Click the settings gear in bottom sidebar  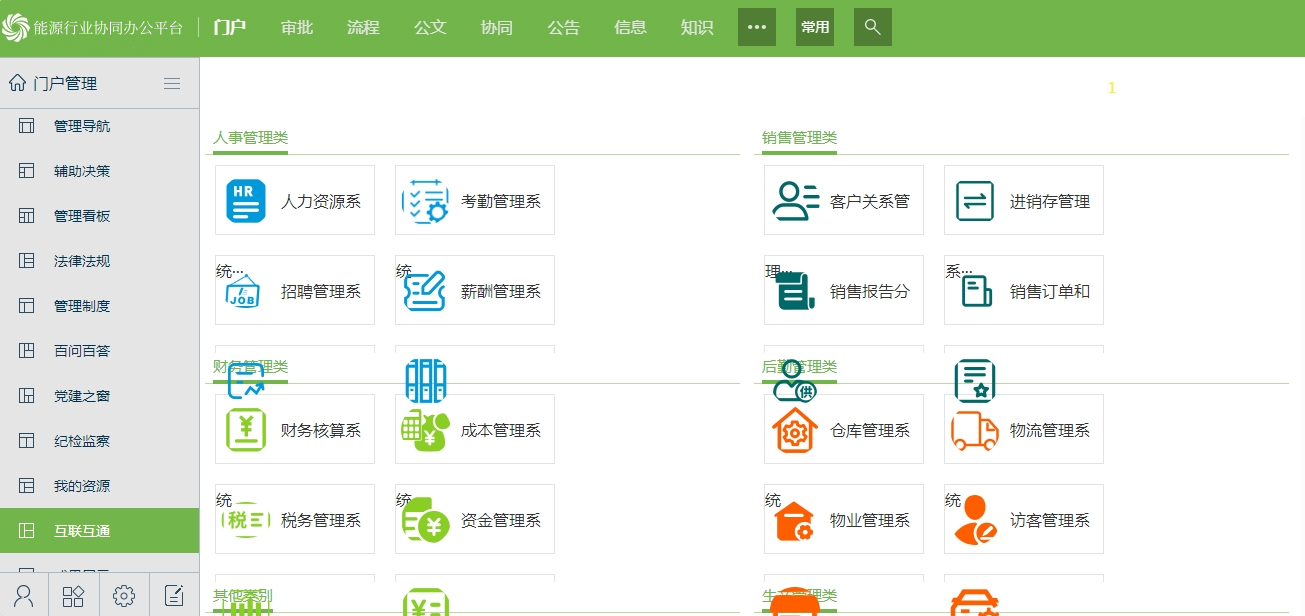pos(124,596)
